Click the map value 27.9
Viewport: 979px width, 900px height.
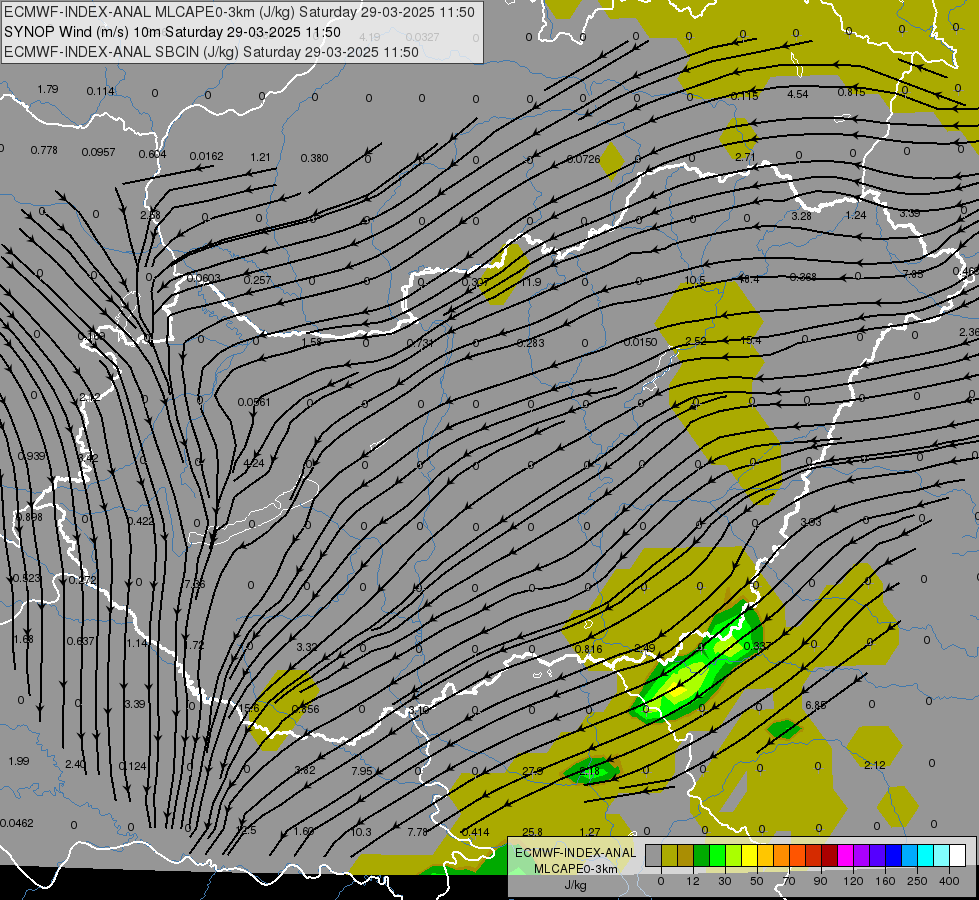[x=533, y=771]
